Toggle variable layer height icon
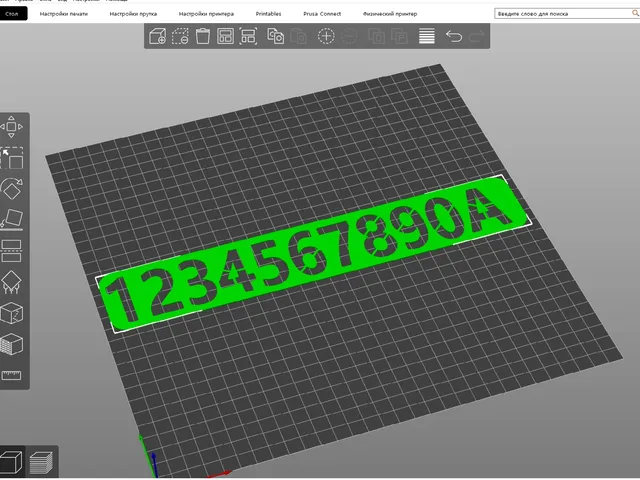Viewport: 640px width, 480px height. (x=427, y=36)
